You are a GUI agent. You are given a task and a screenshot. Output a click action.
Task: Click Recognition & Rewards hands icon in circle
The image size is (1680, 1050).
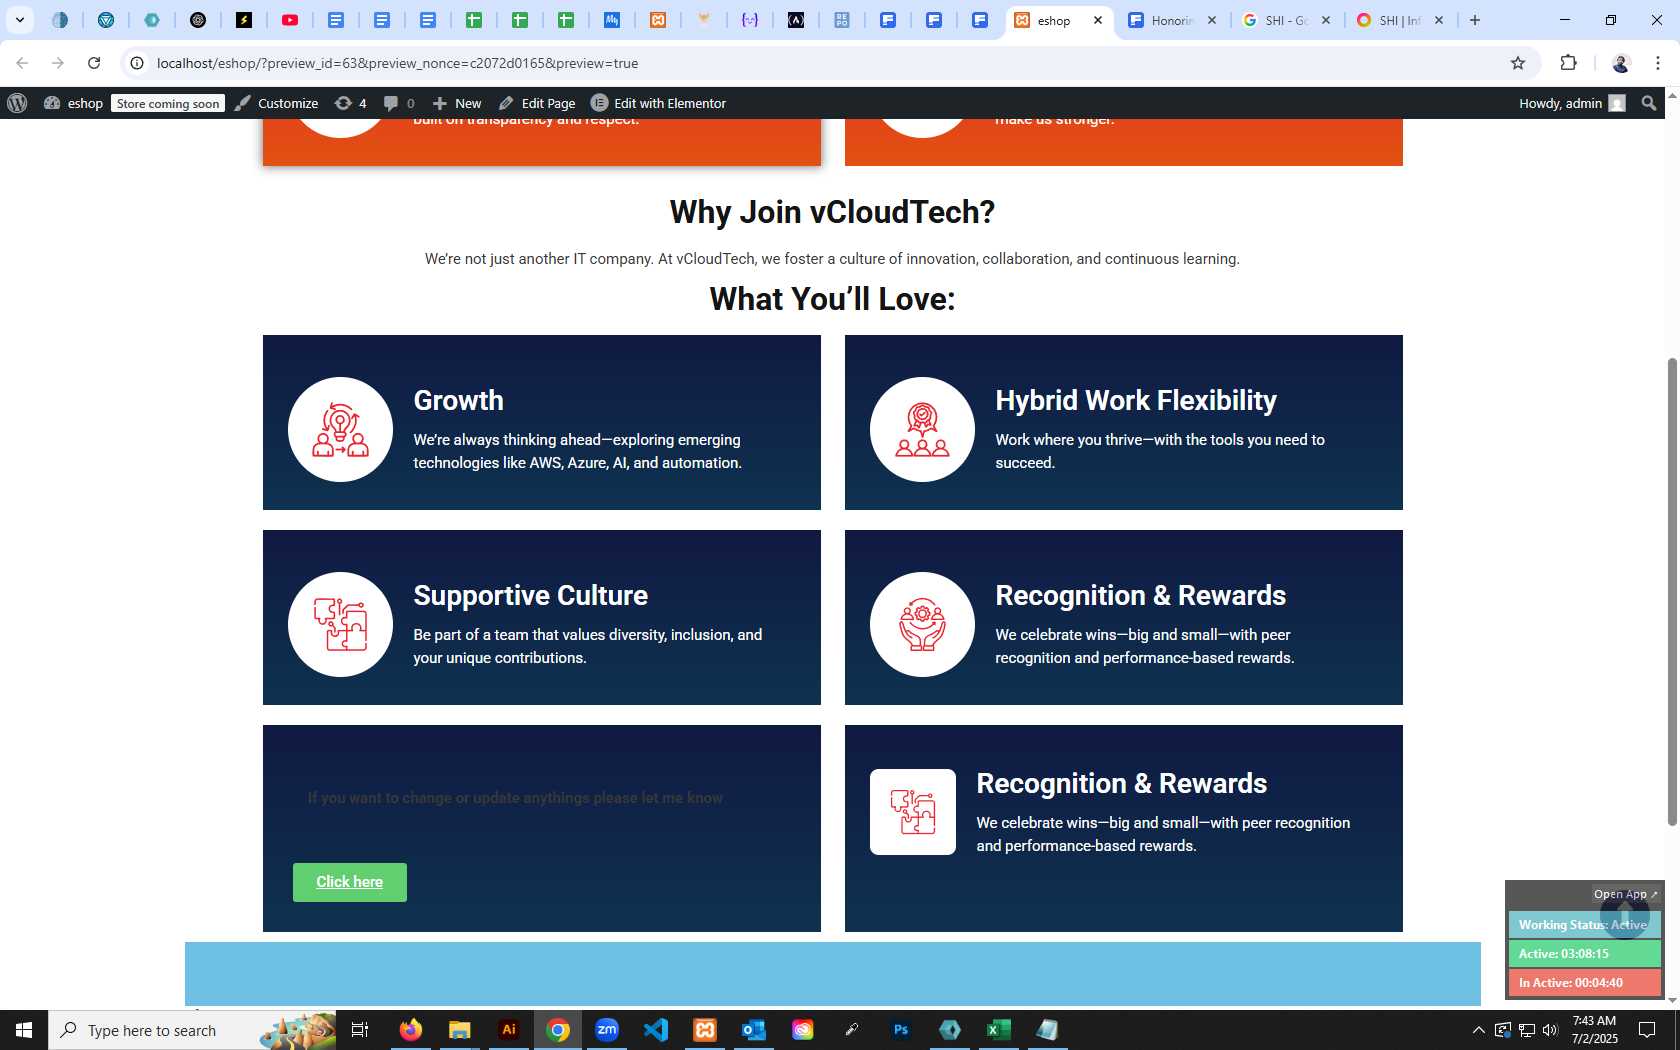click(x=922, y=625)
